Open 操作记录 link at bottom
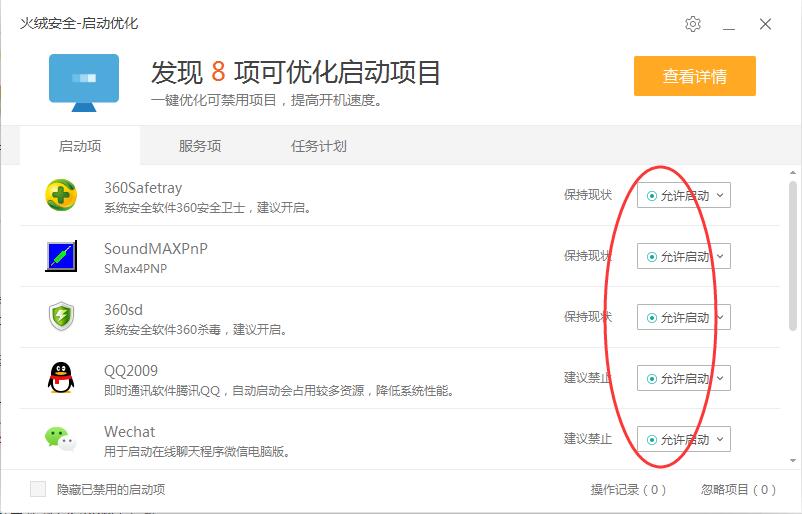 [x=628, y=489]
